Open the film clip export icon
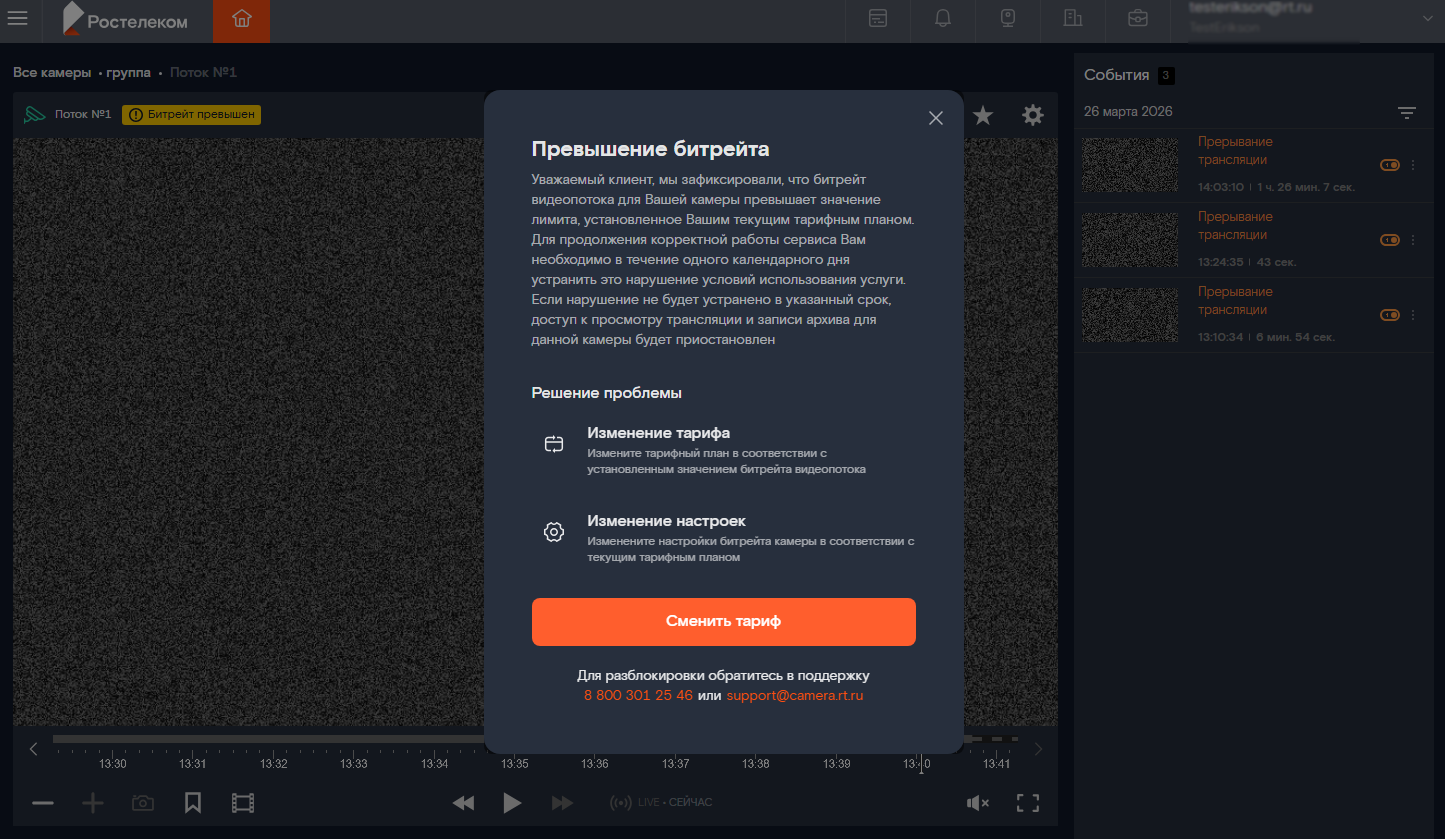 [243, 803]
